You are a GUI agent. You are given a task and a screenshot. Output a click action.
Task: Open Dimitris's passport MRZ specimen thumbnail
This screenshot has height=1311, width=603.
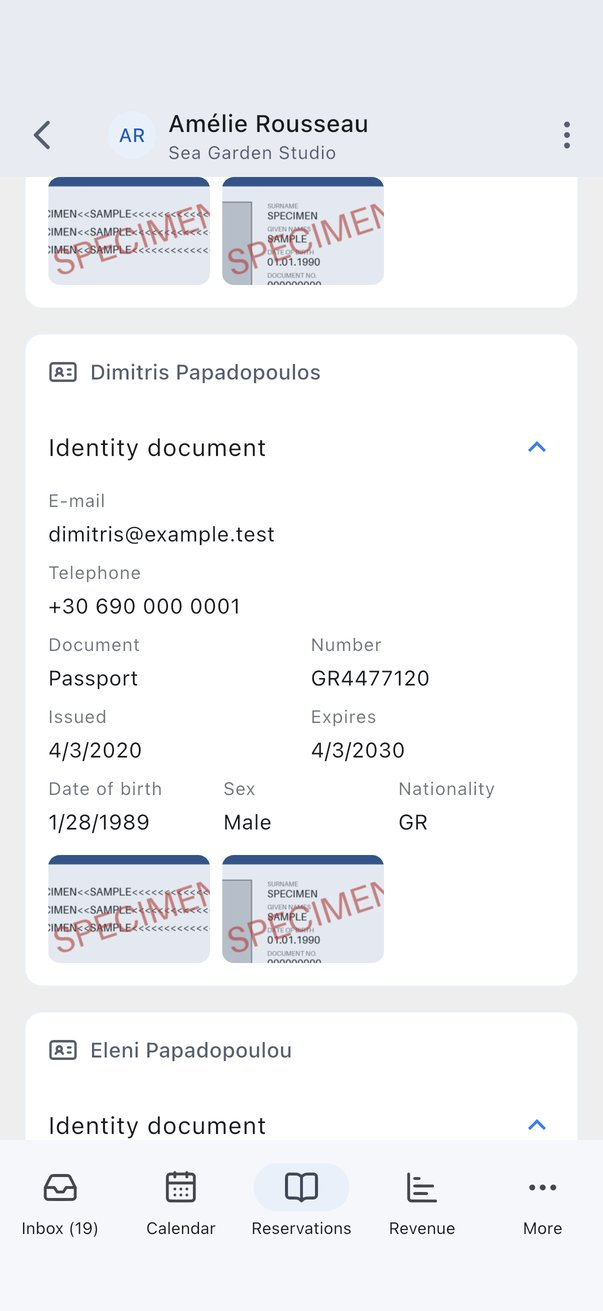pyautogui.click(x=129, y=909)
